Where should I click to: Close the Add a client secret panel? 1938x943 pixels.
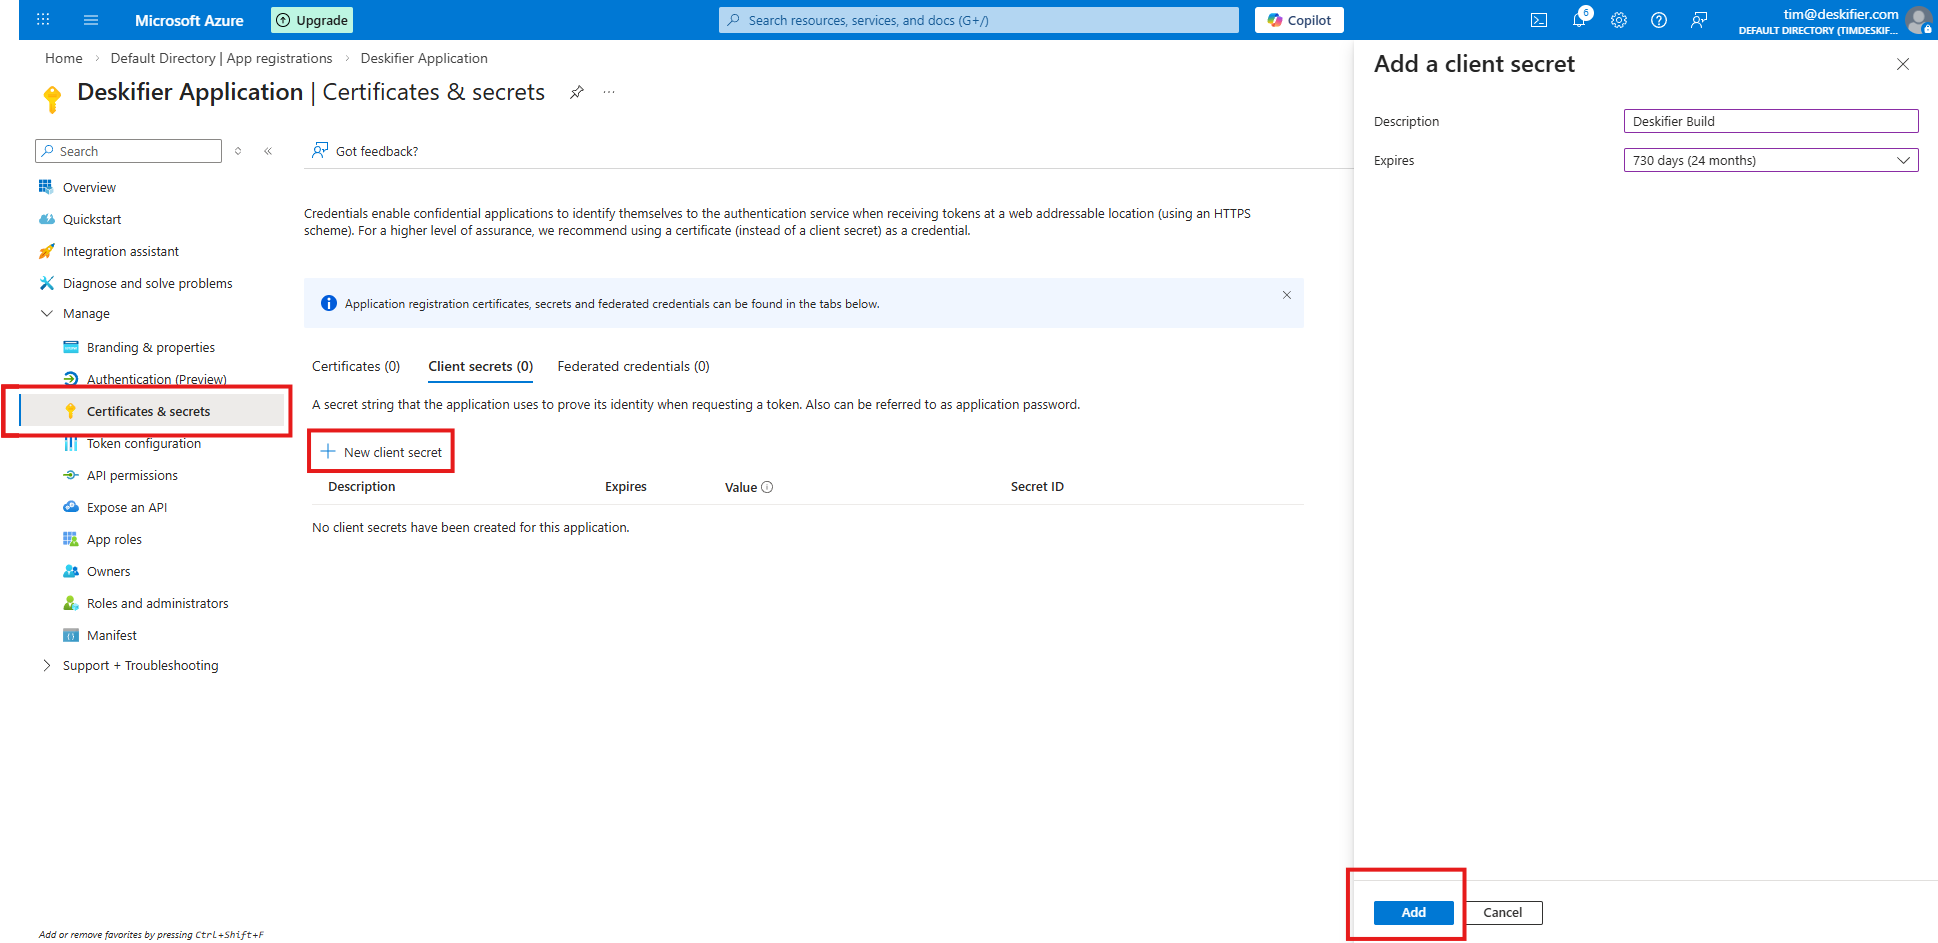(x=1903, y=64)
